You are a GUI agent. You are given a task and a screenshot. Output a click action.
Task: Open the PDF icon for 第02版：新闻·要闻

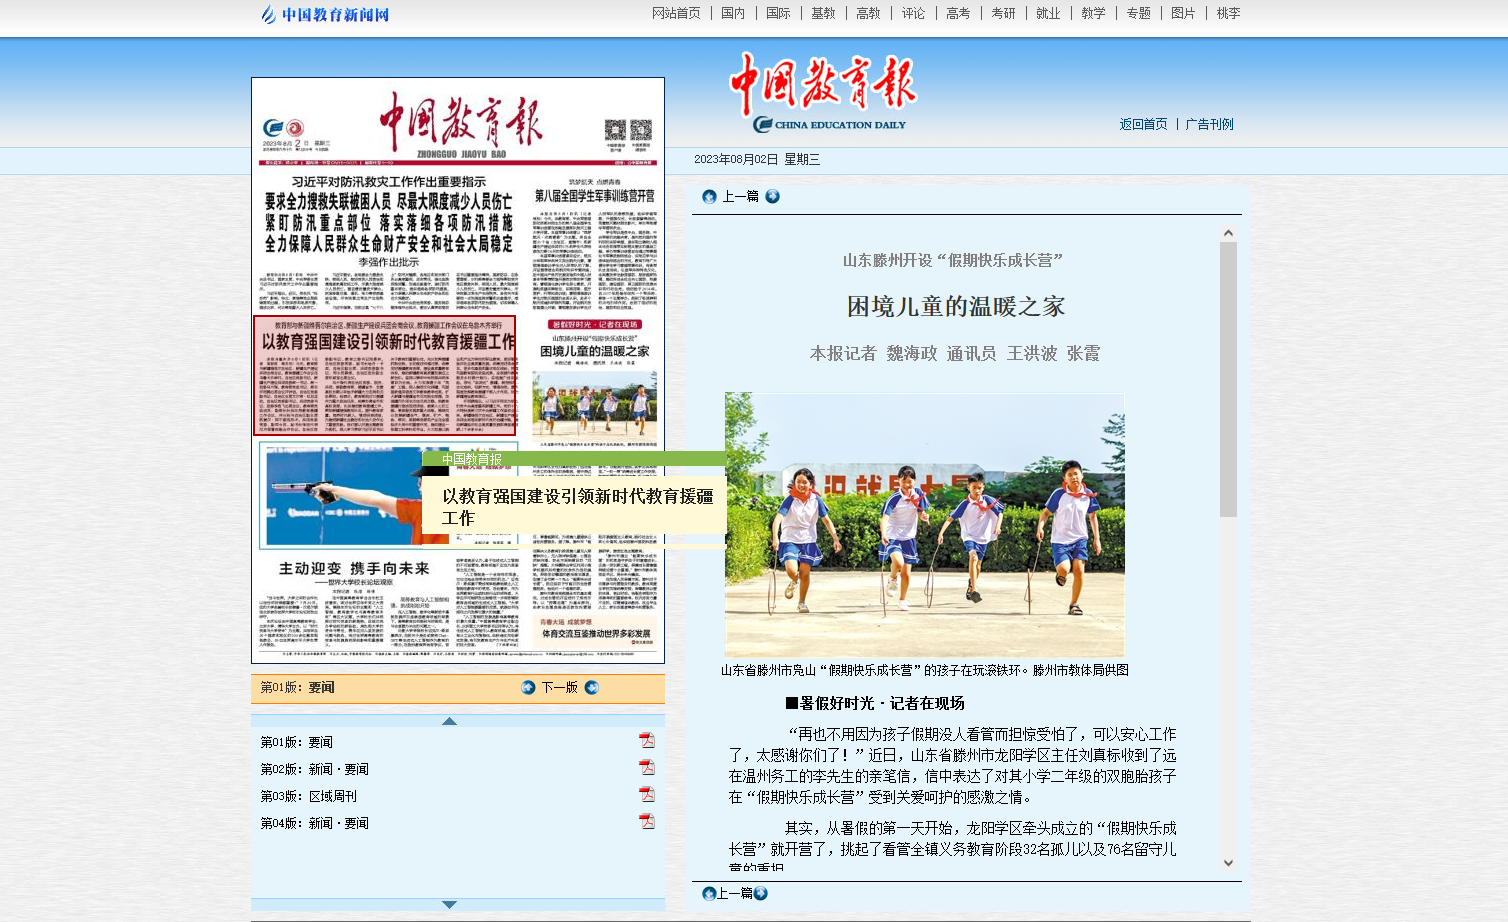[647, 767]
